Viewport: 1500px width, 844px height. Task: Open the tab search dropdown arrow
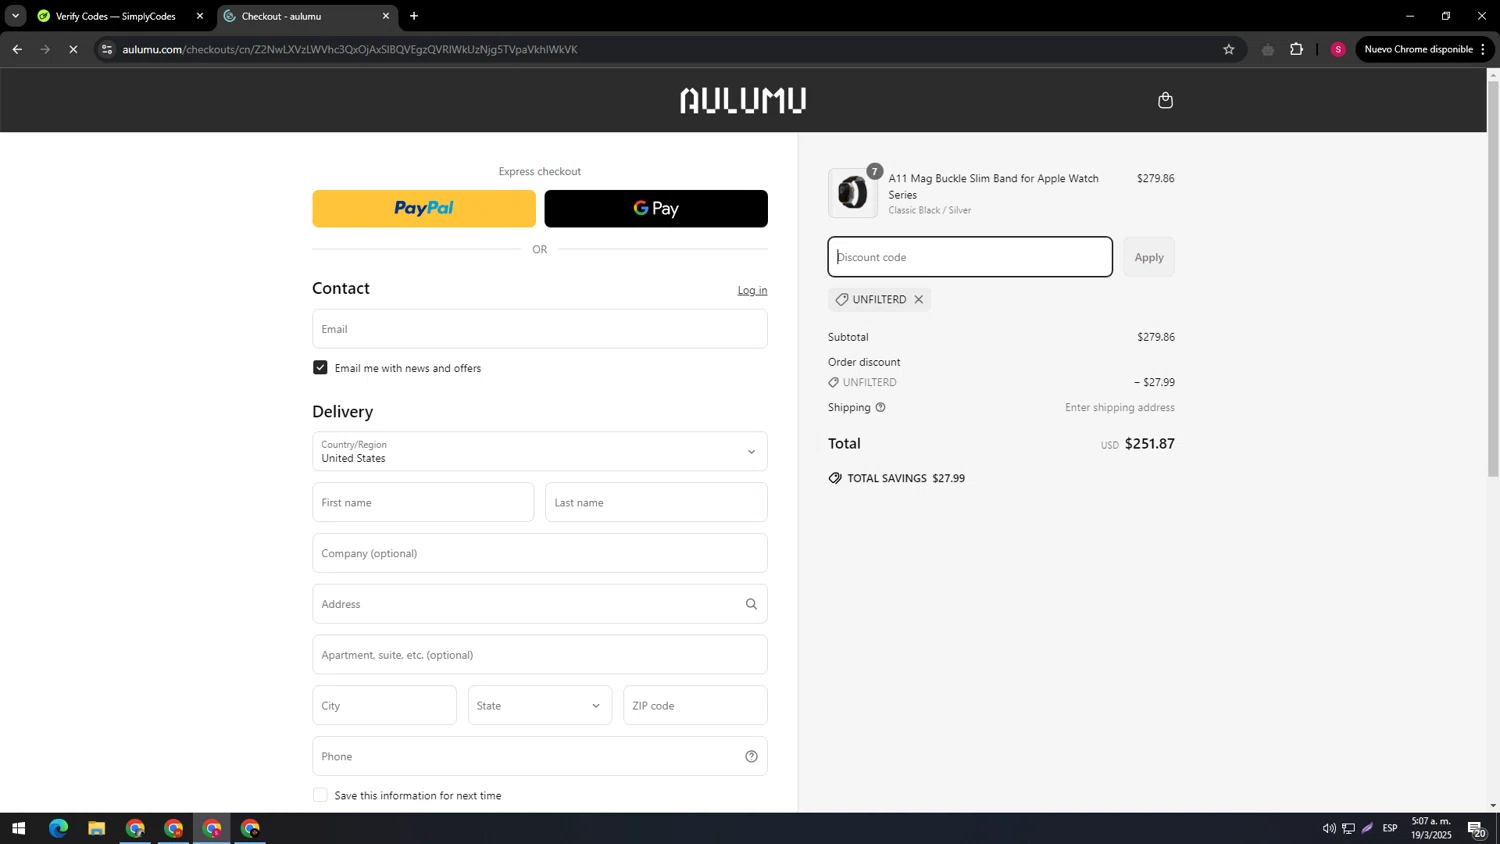click(15, 16)
